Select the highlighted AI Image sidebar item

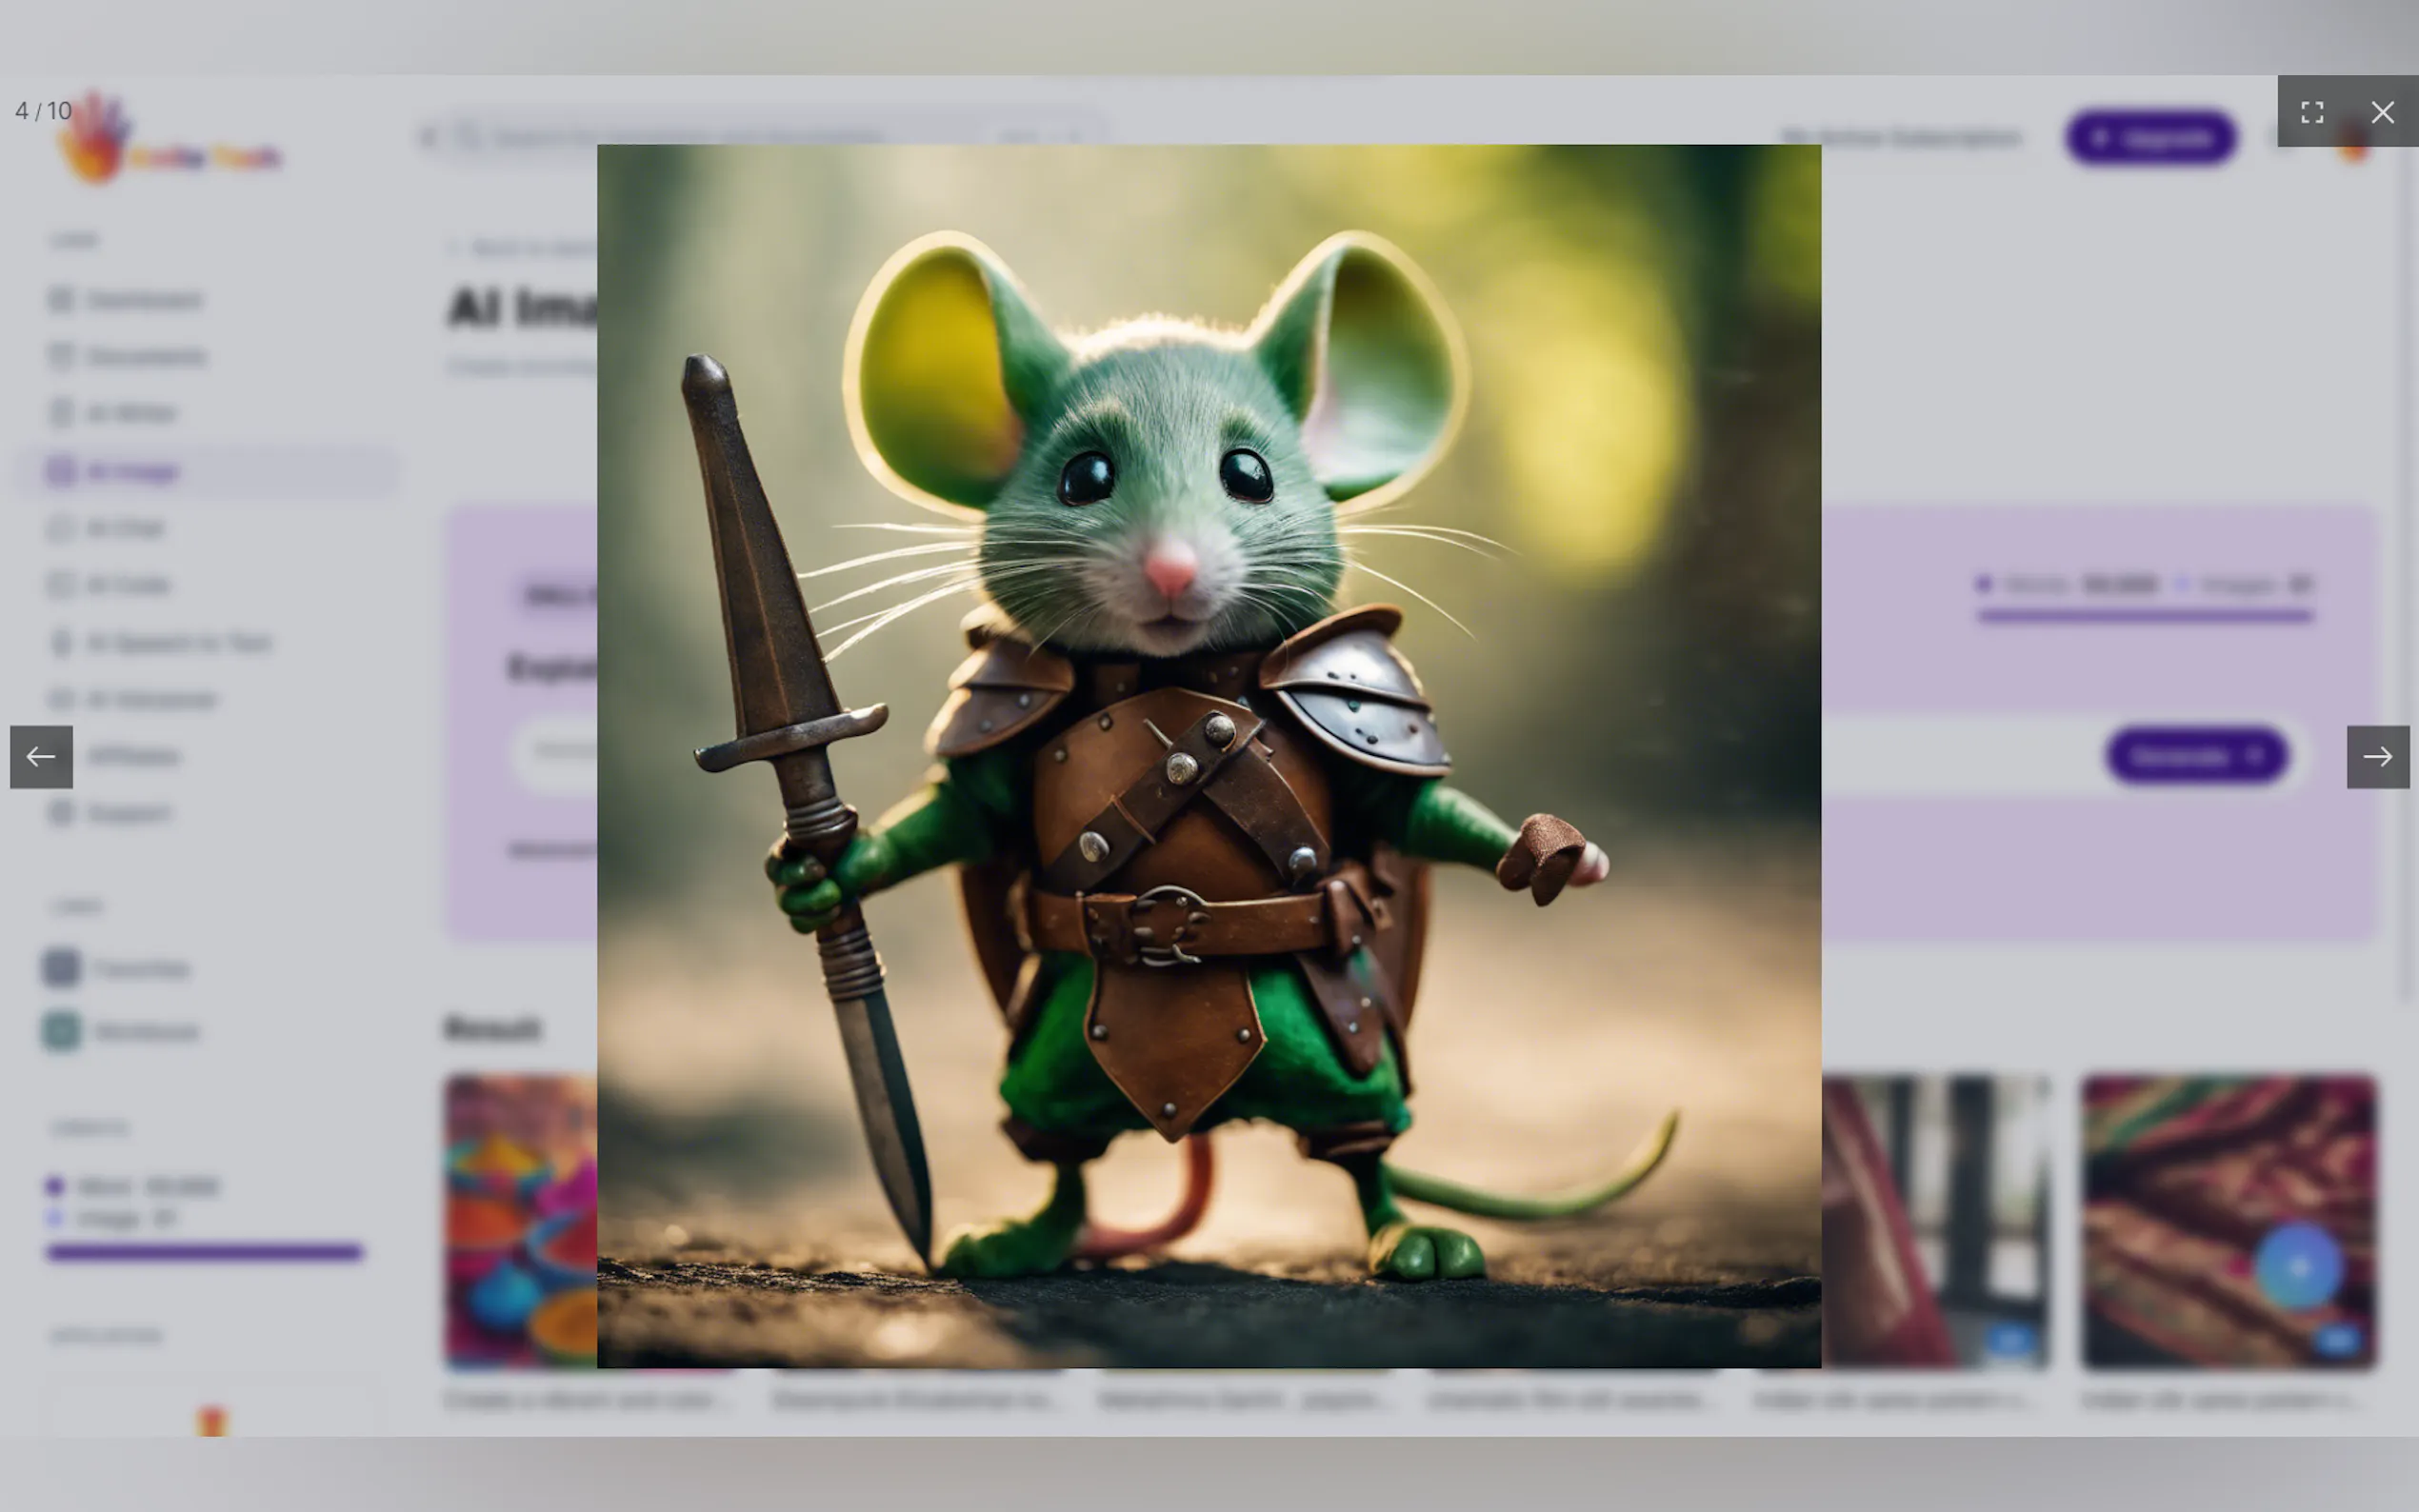(x=132, y=471)
